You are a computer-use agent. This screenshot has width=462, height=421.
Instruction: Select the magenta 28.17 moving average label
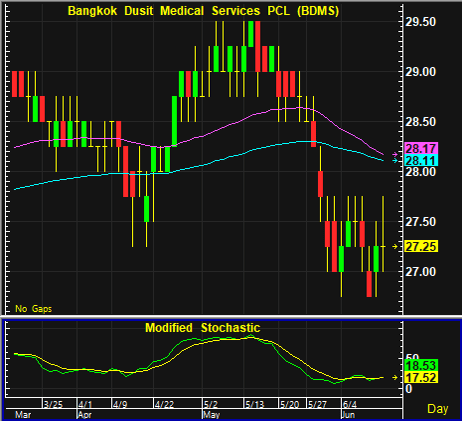[421, 148]
